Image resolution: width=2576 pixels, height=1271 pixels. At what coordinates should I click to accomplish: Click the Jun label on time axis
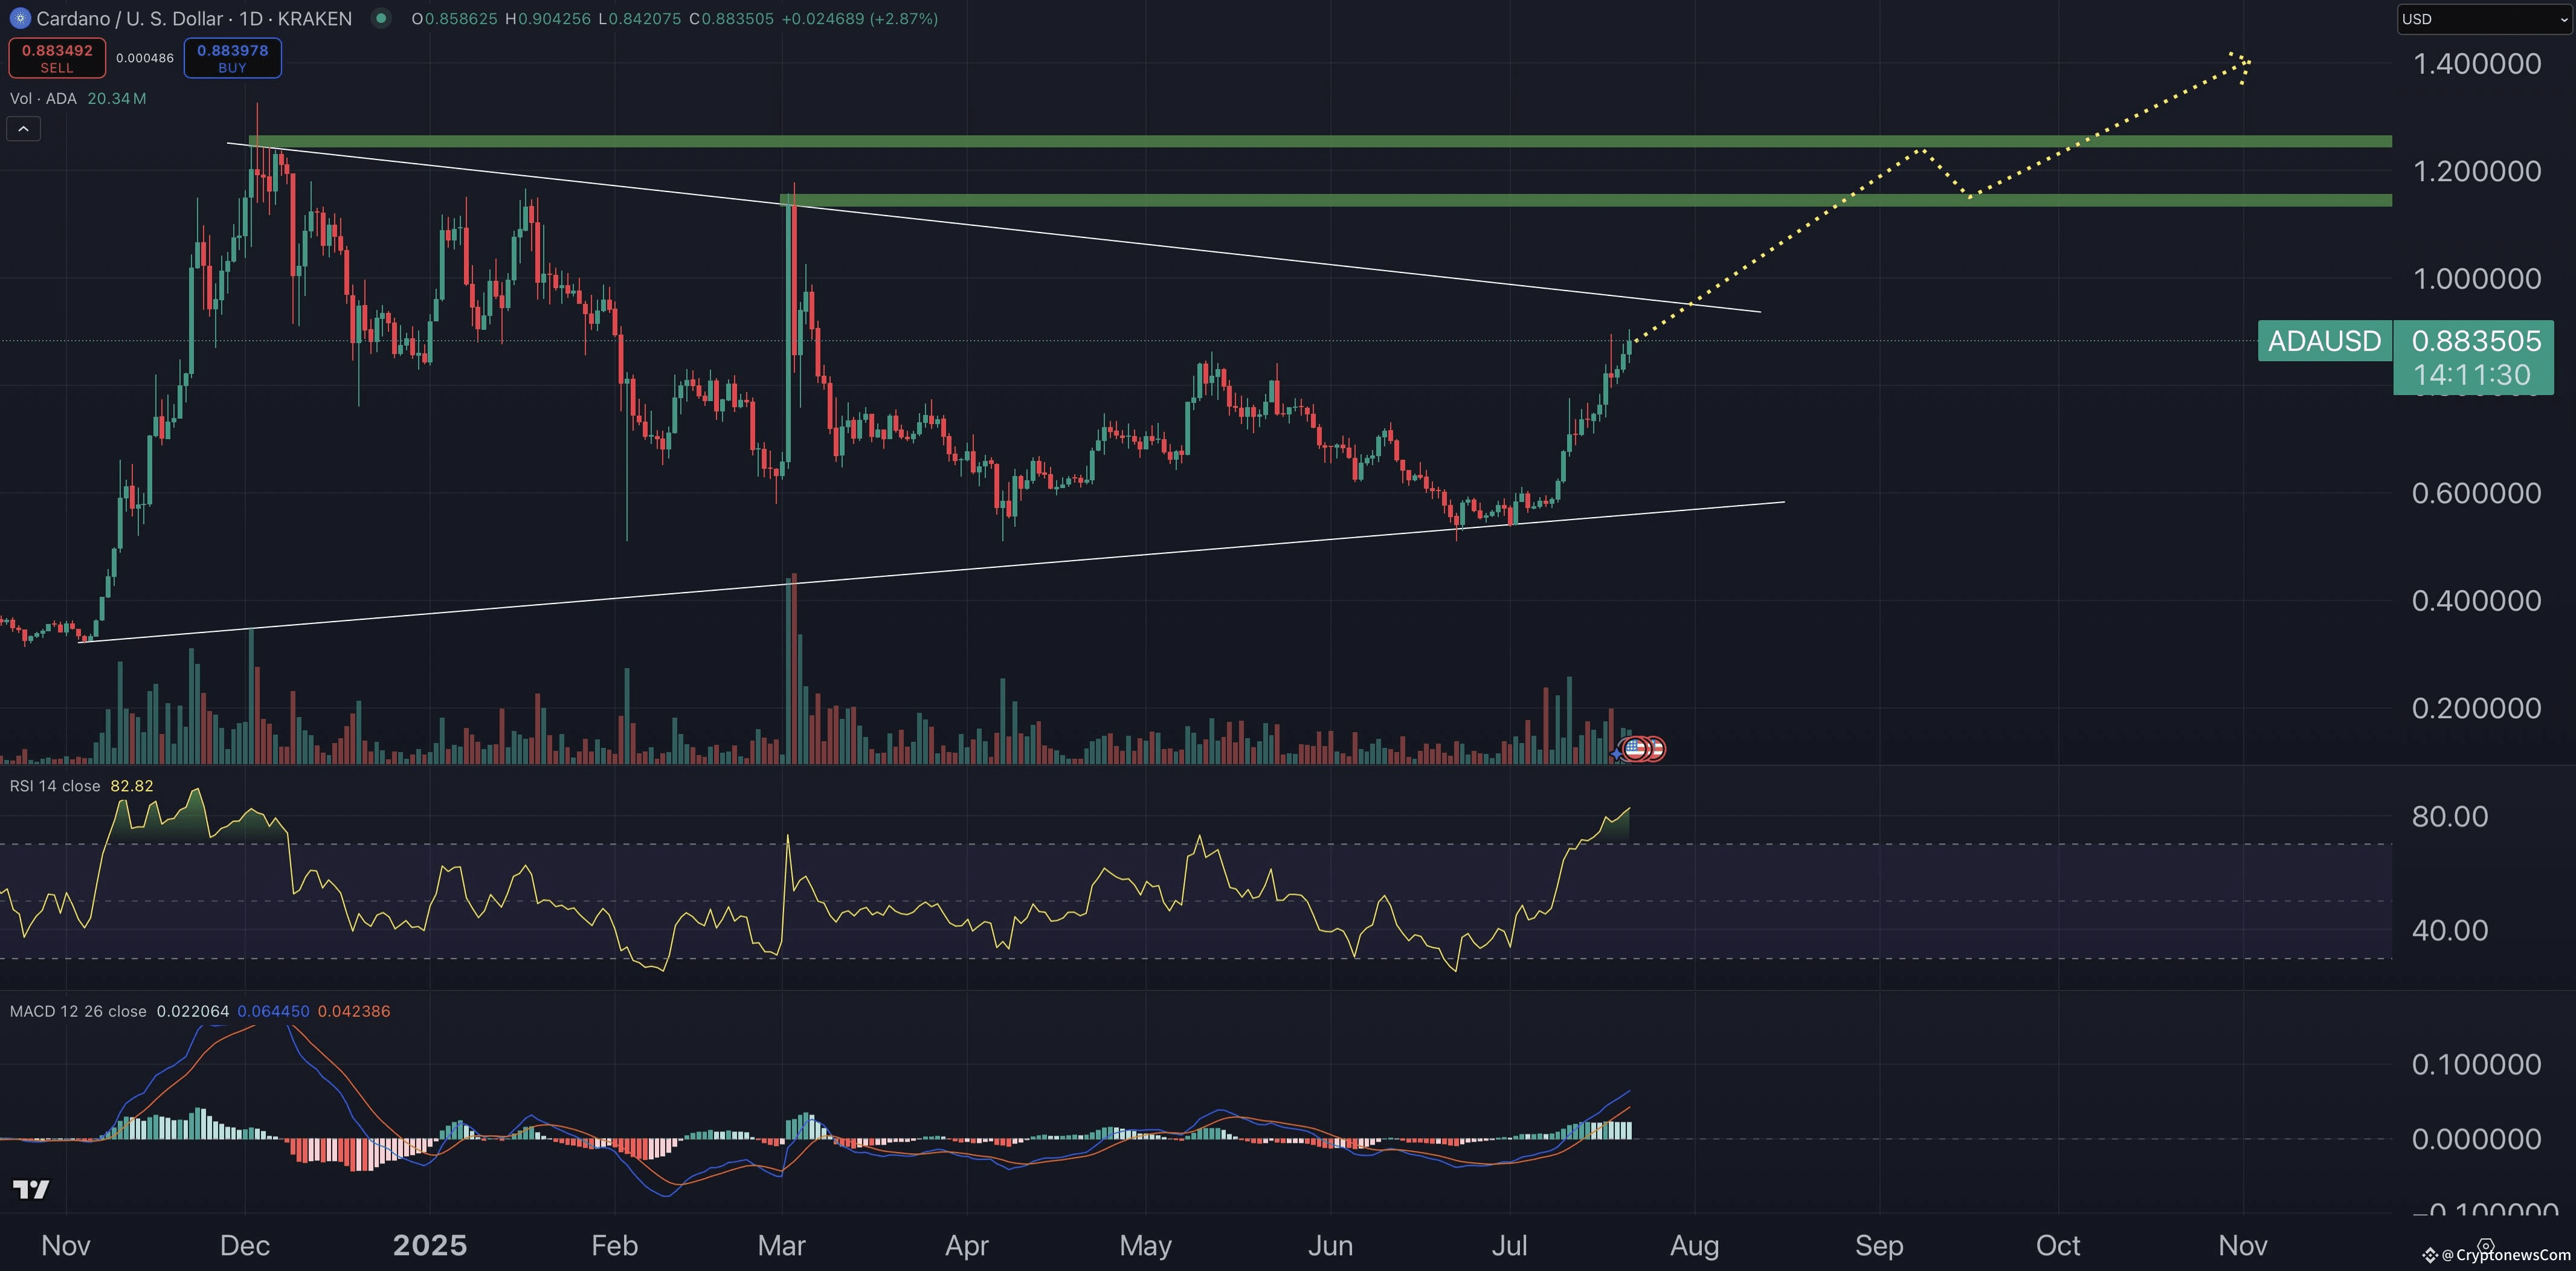coord(1331,1246)
